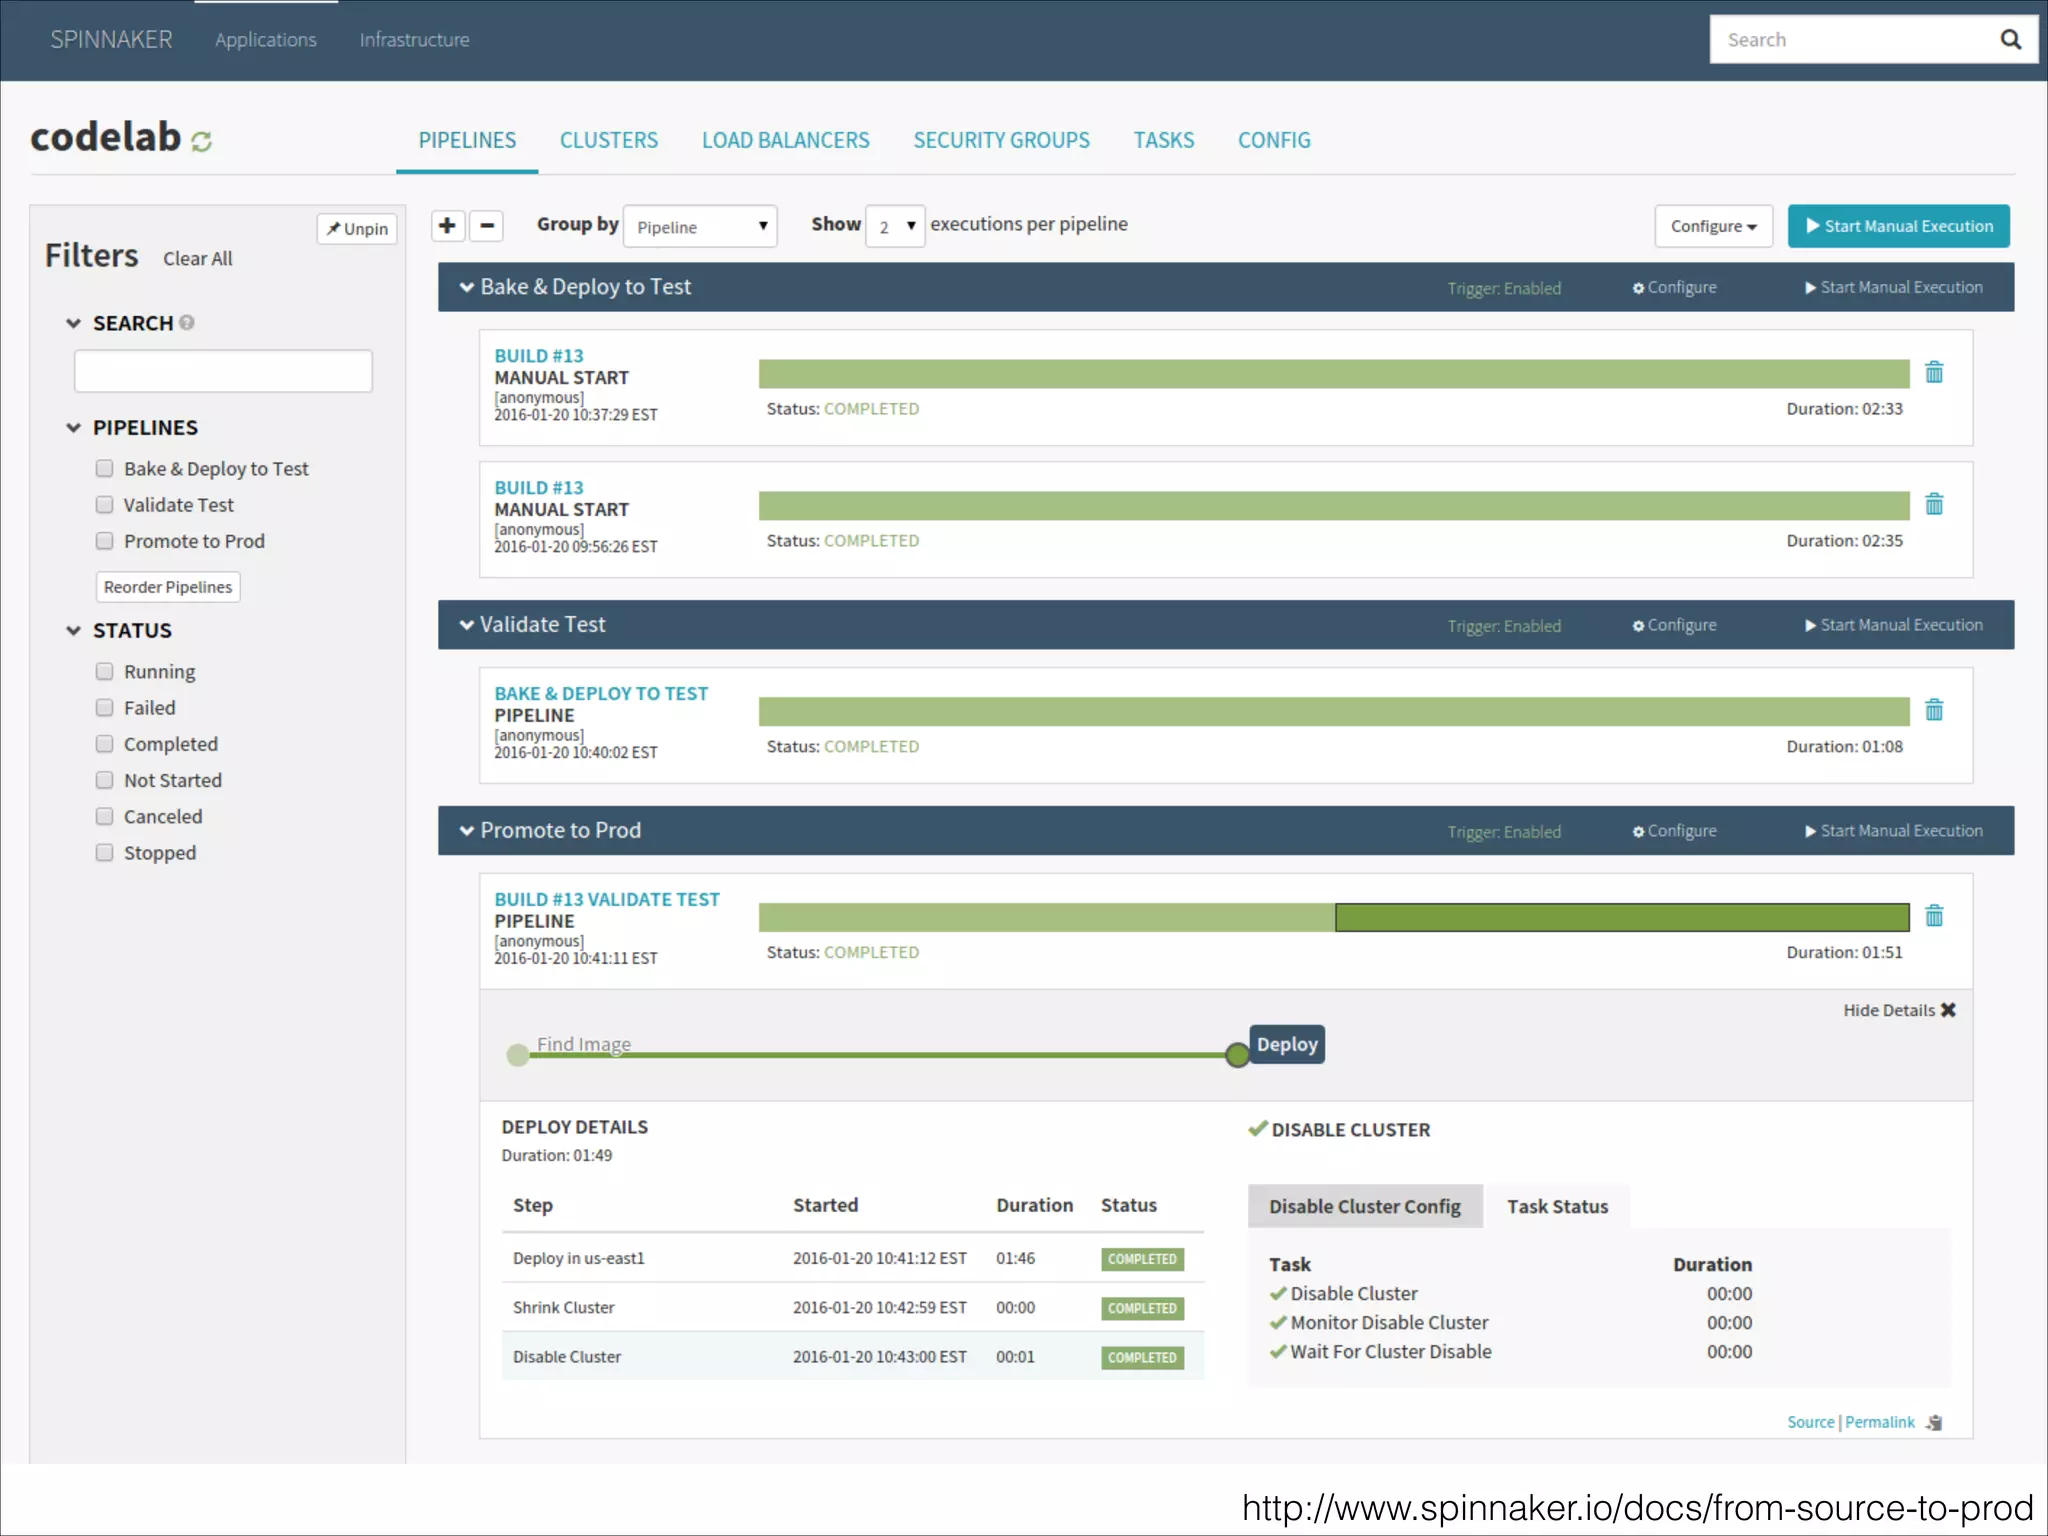Click the filters search input field

223,371
